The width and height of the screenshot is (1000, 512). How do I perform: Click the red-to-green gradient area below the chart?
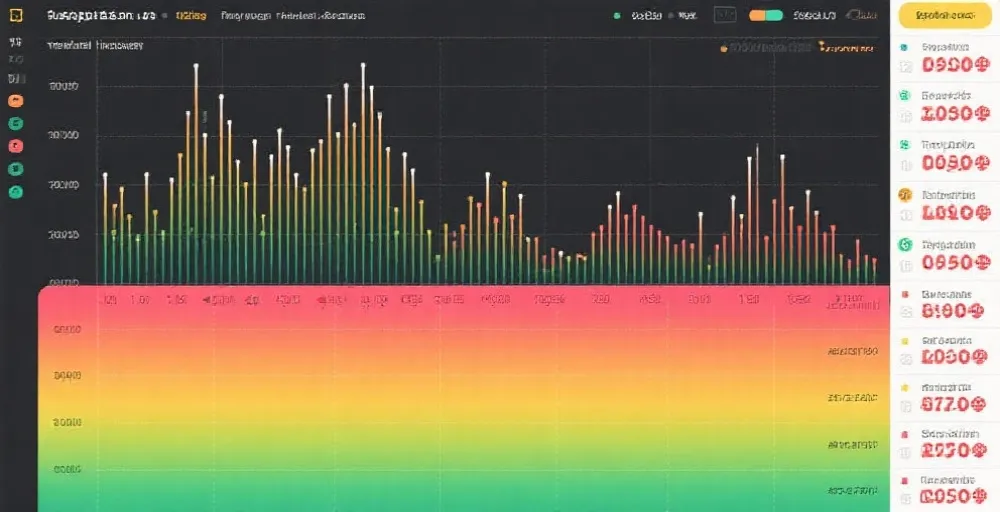460,400
